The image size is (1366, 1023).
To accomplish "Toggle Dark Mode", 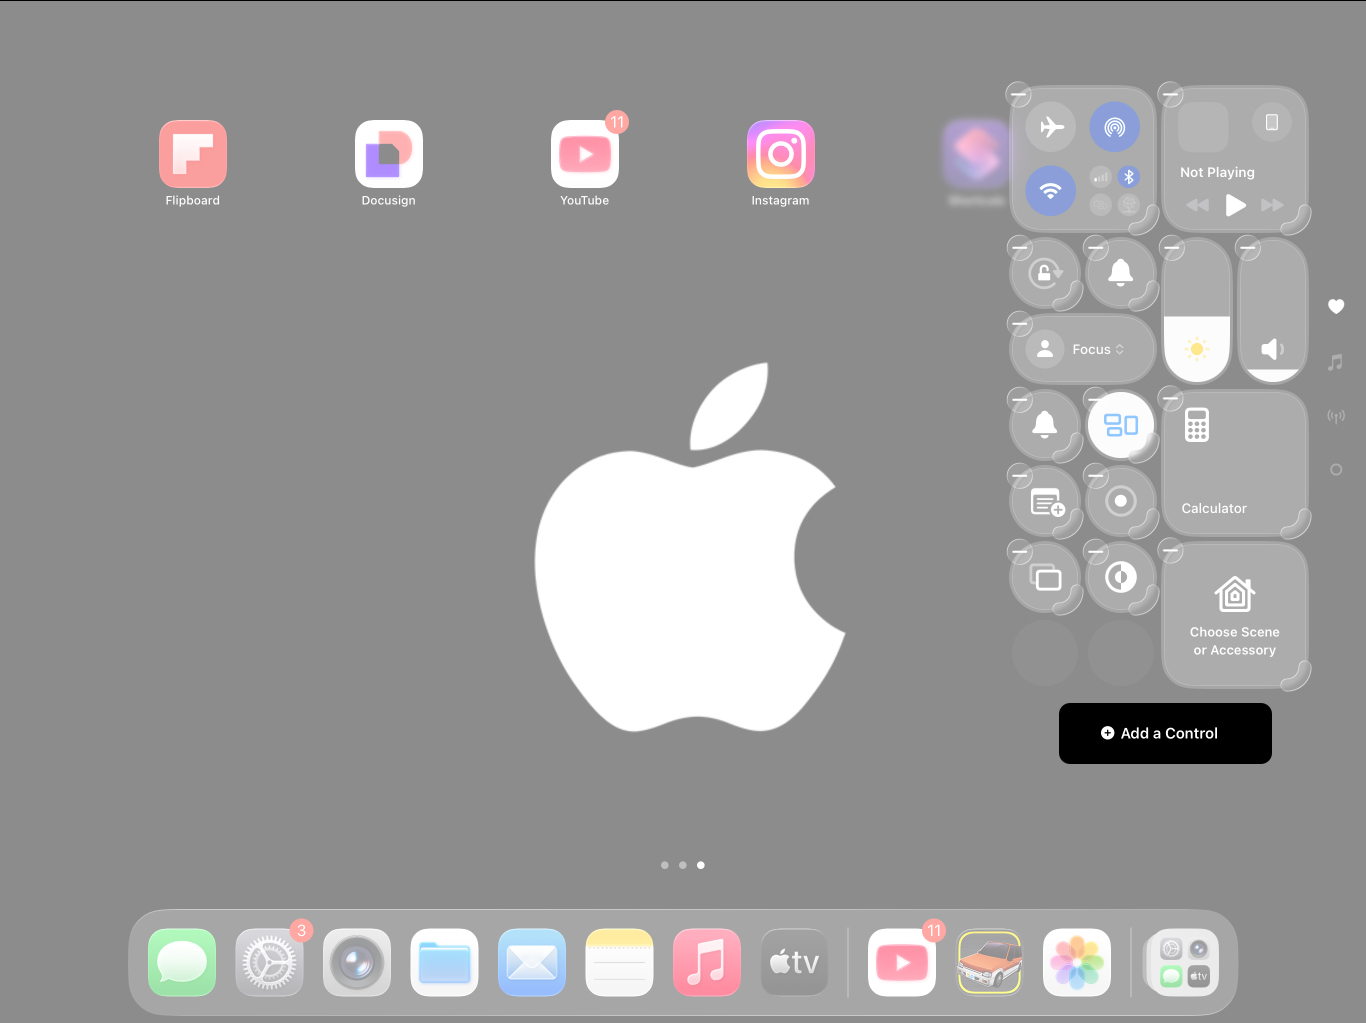I will [x=1121, y=577].
